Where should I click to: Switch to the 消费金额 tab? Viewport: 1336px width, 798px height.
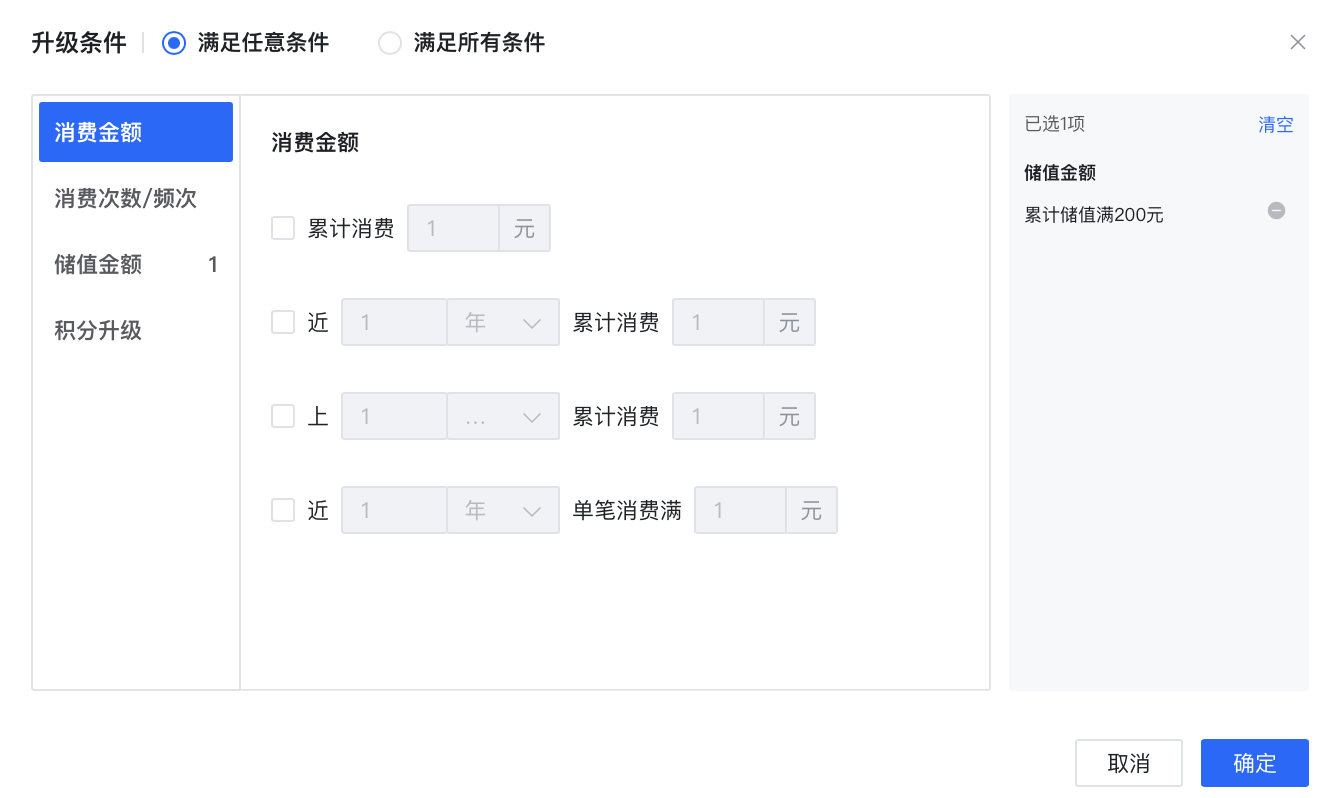pyautogui.click(x=136, y=132)
